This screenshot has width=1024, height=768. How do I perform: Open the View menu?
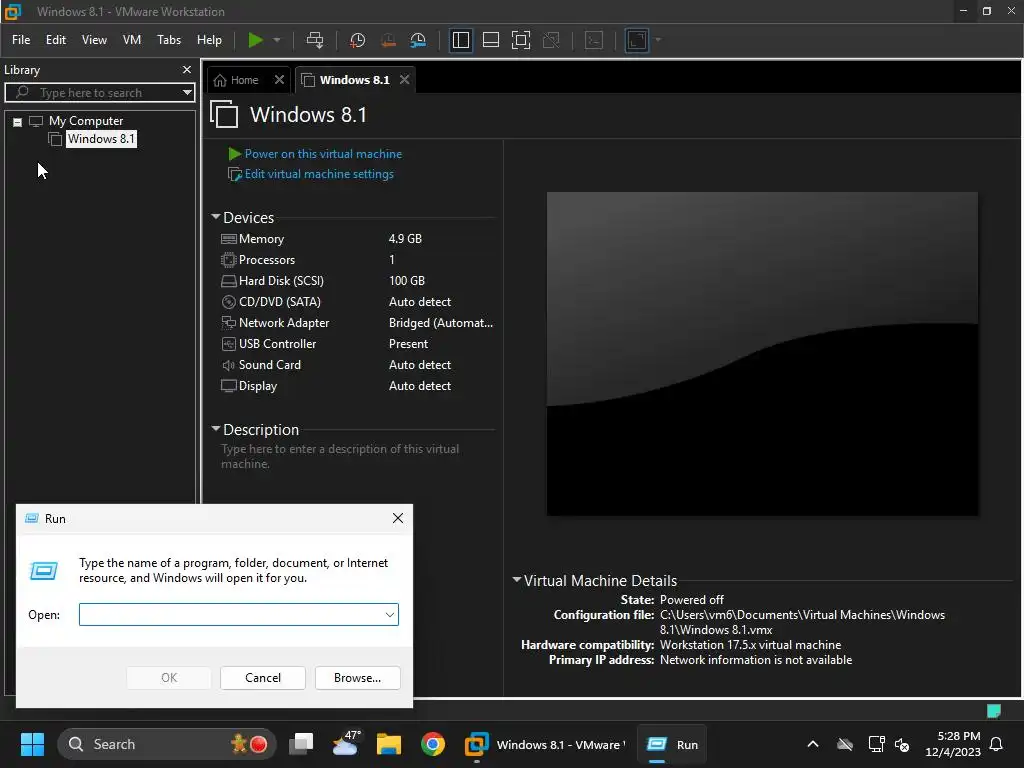click(x=94, y=40)
